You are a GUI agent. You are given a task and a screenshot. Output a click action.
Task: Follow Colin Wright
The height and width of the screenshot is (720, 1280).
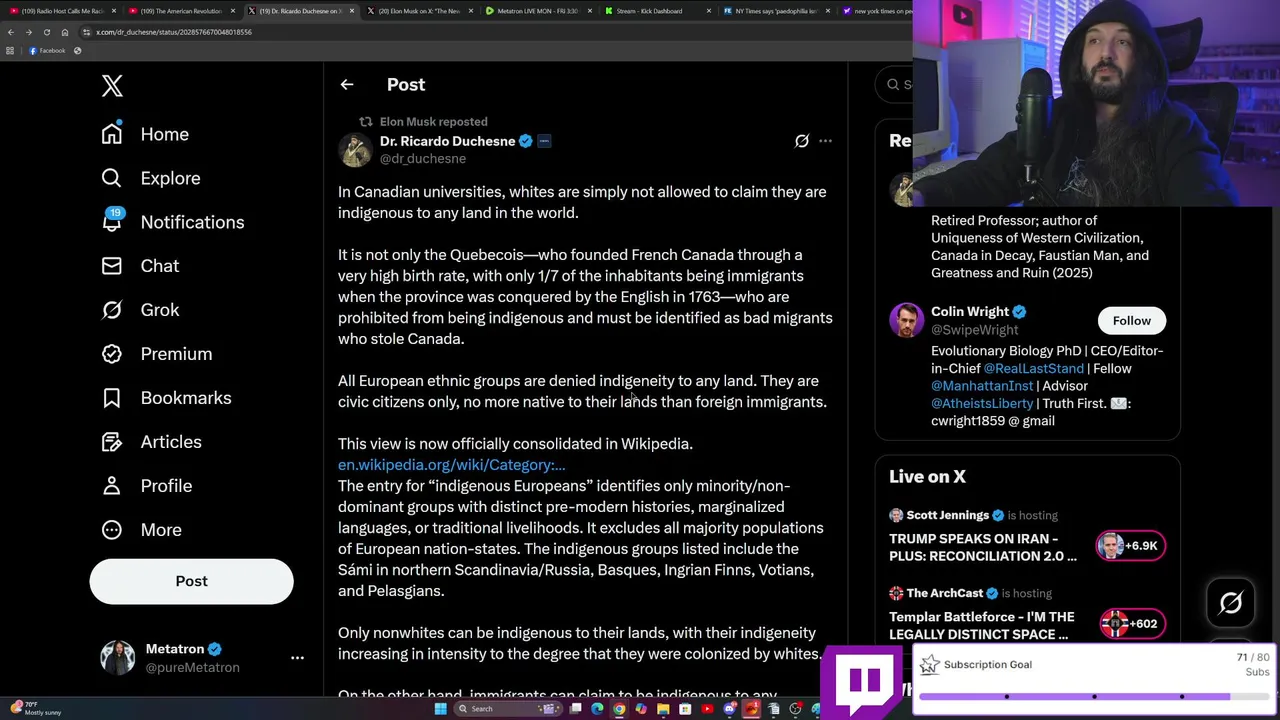1131,320
